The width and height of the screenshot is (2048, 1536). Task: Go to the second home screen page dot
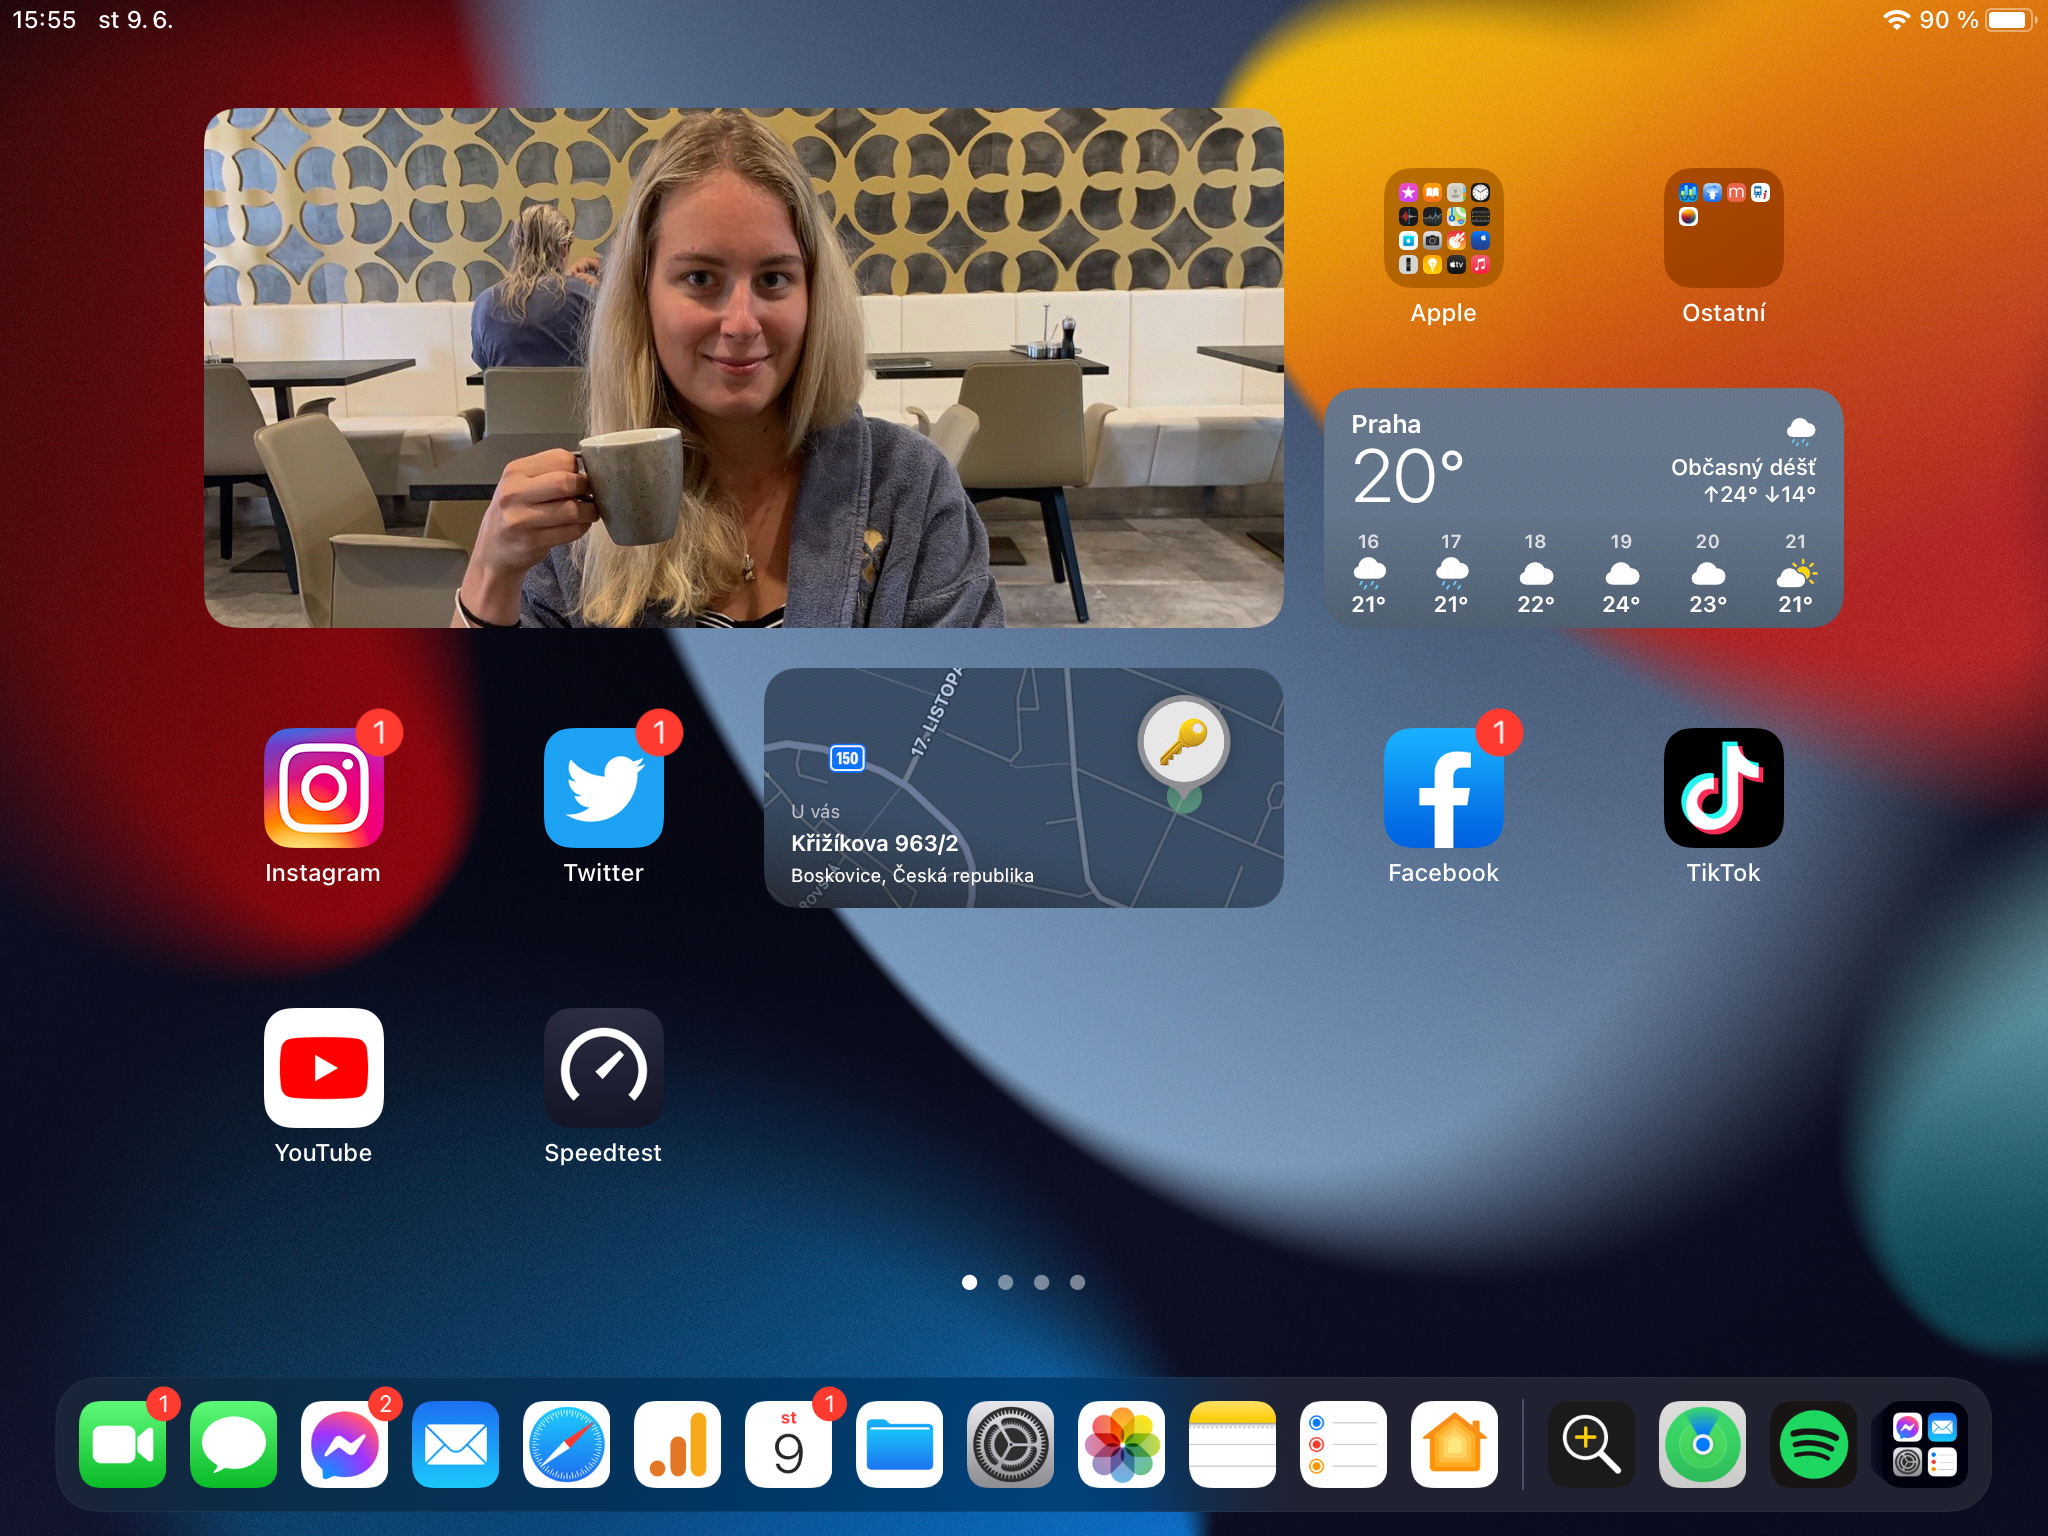[1005, 1282]
